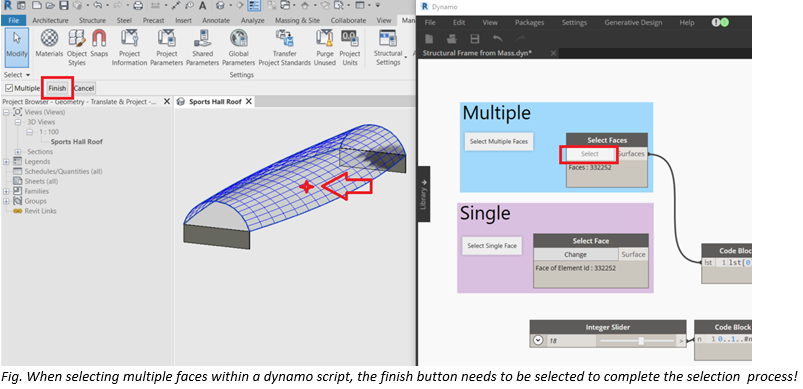Open Project Information
803x389 pixels.
click(x=130, y=47)
